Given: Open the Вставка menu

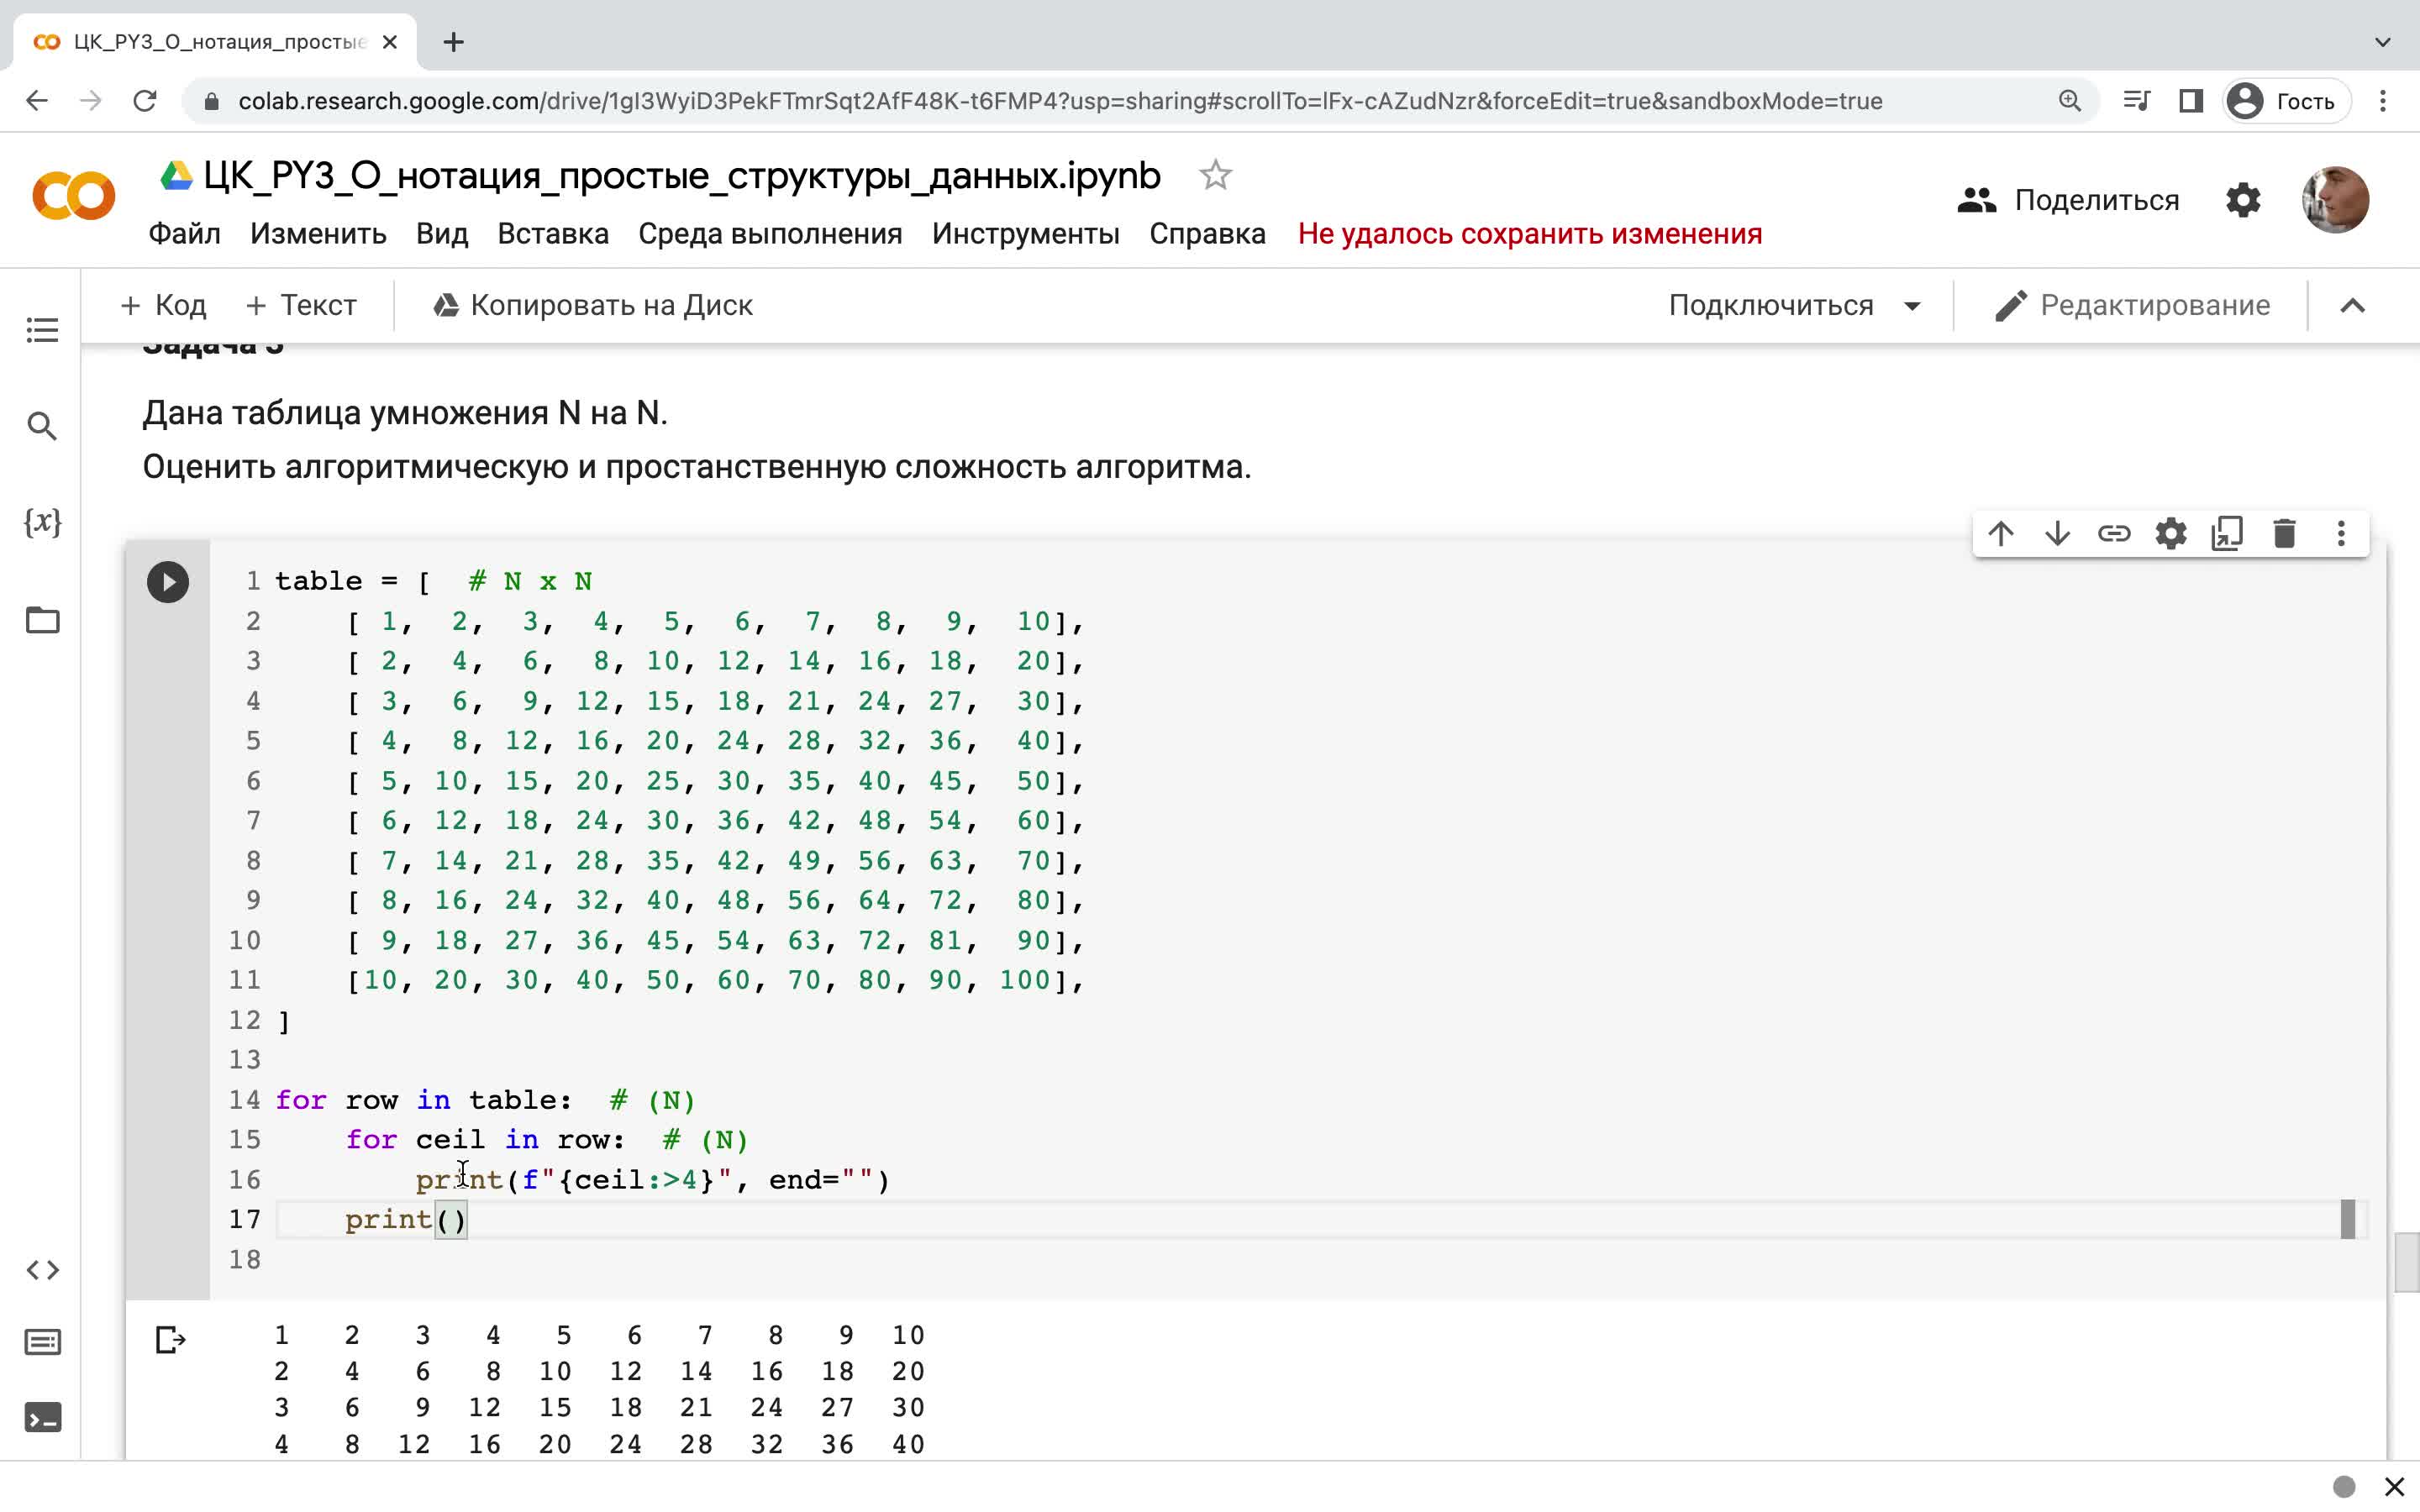Looking at the screenshot, I should pos(553,234).
